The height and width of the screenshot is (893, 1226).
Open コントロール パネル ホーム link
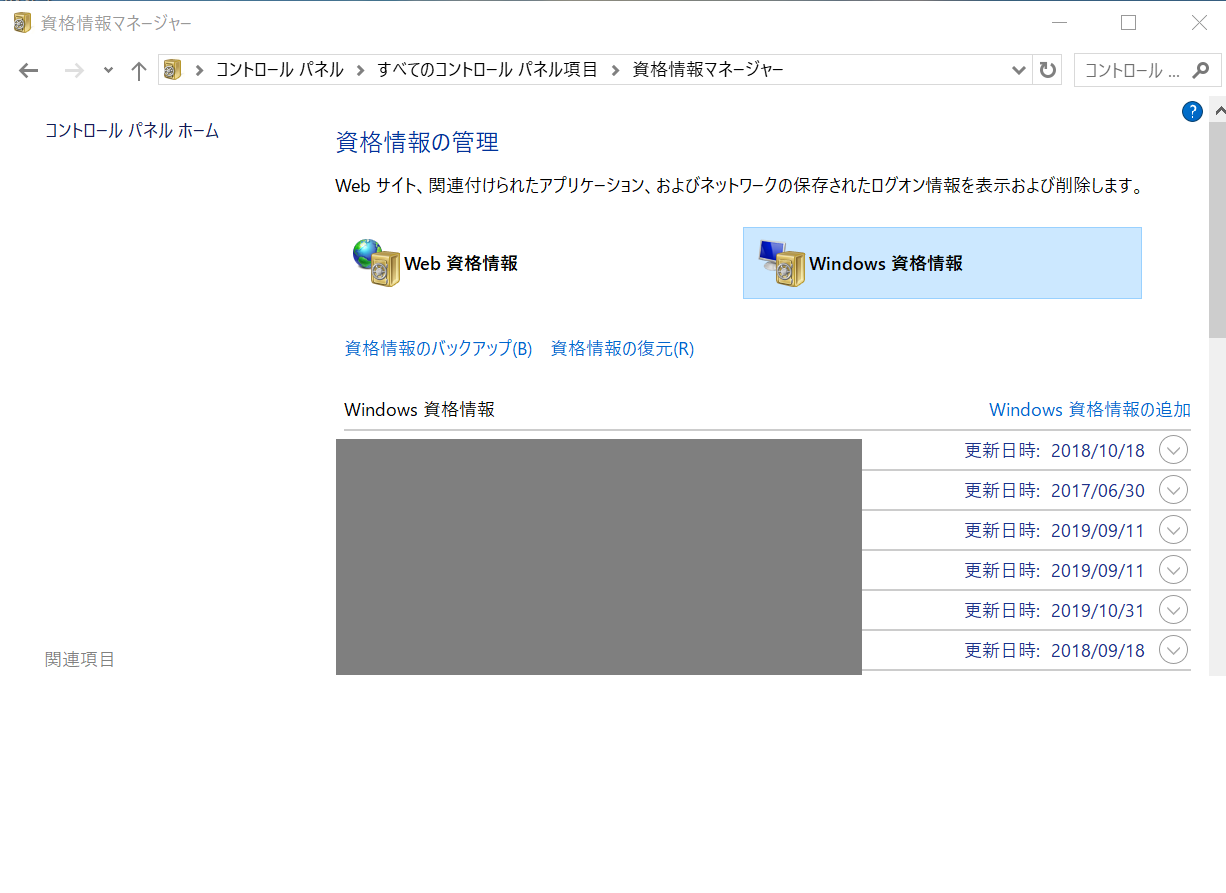[132, 130]
